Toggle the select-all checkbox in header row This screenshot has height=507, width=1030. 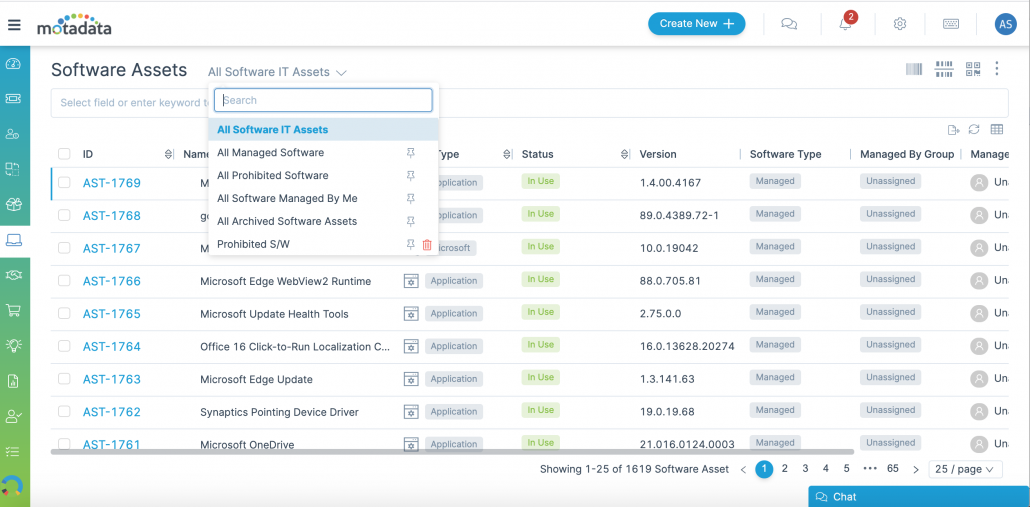64,154
